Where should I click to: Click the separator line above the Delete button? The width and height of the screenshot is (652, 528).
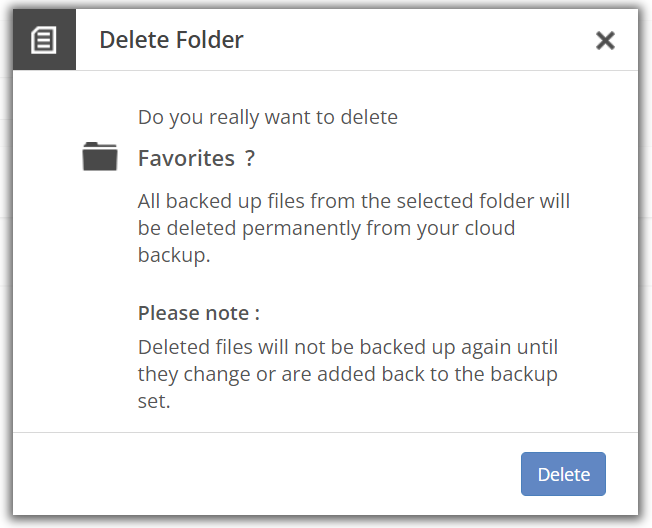click(x=326, y=432)
